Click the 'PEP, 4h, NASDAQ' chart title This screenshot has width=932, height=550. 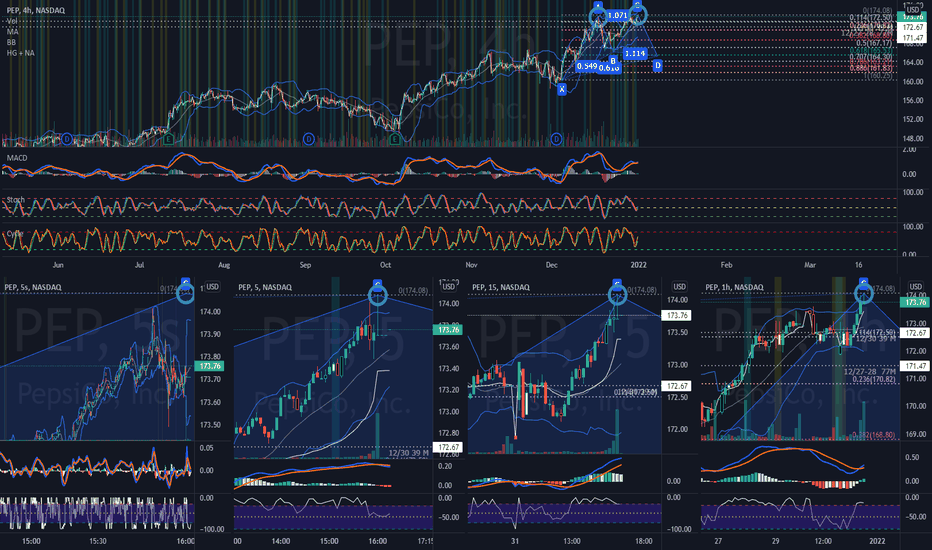(36, 10)
